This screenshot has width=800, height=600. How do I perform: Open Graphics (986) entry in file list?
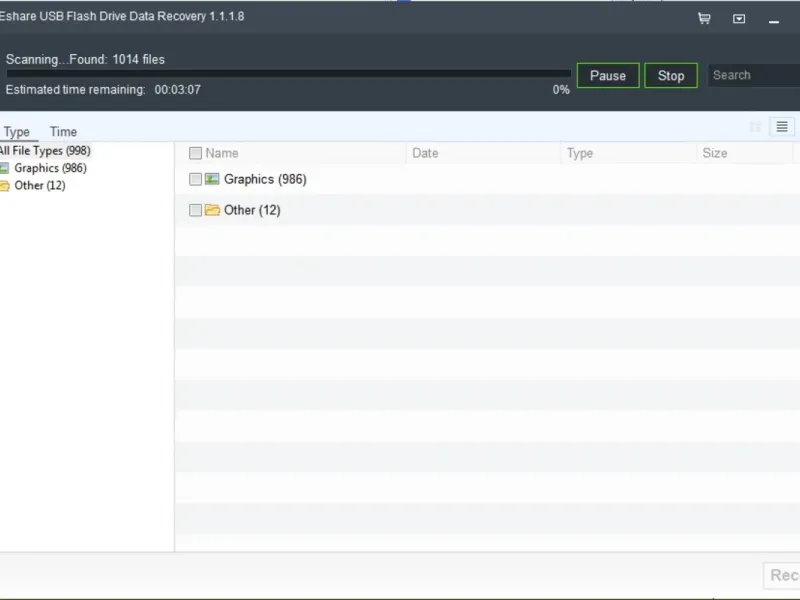[265, 179]
